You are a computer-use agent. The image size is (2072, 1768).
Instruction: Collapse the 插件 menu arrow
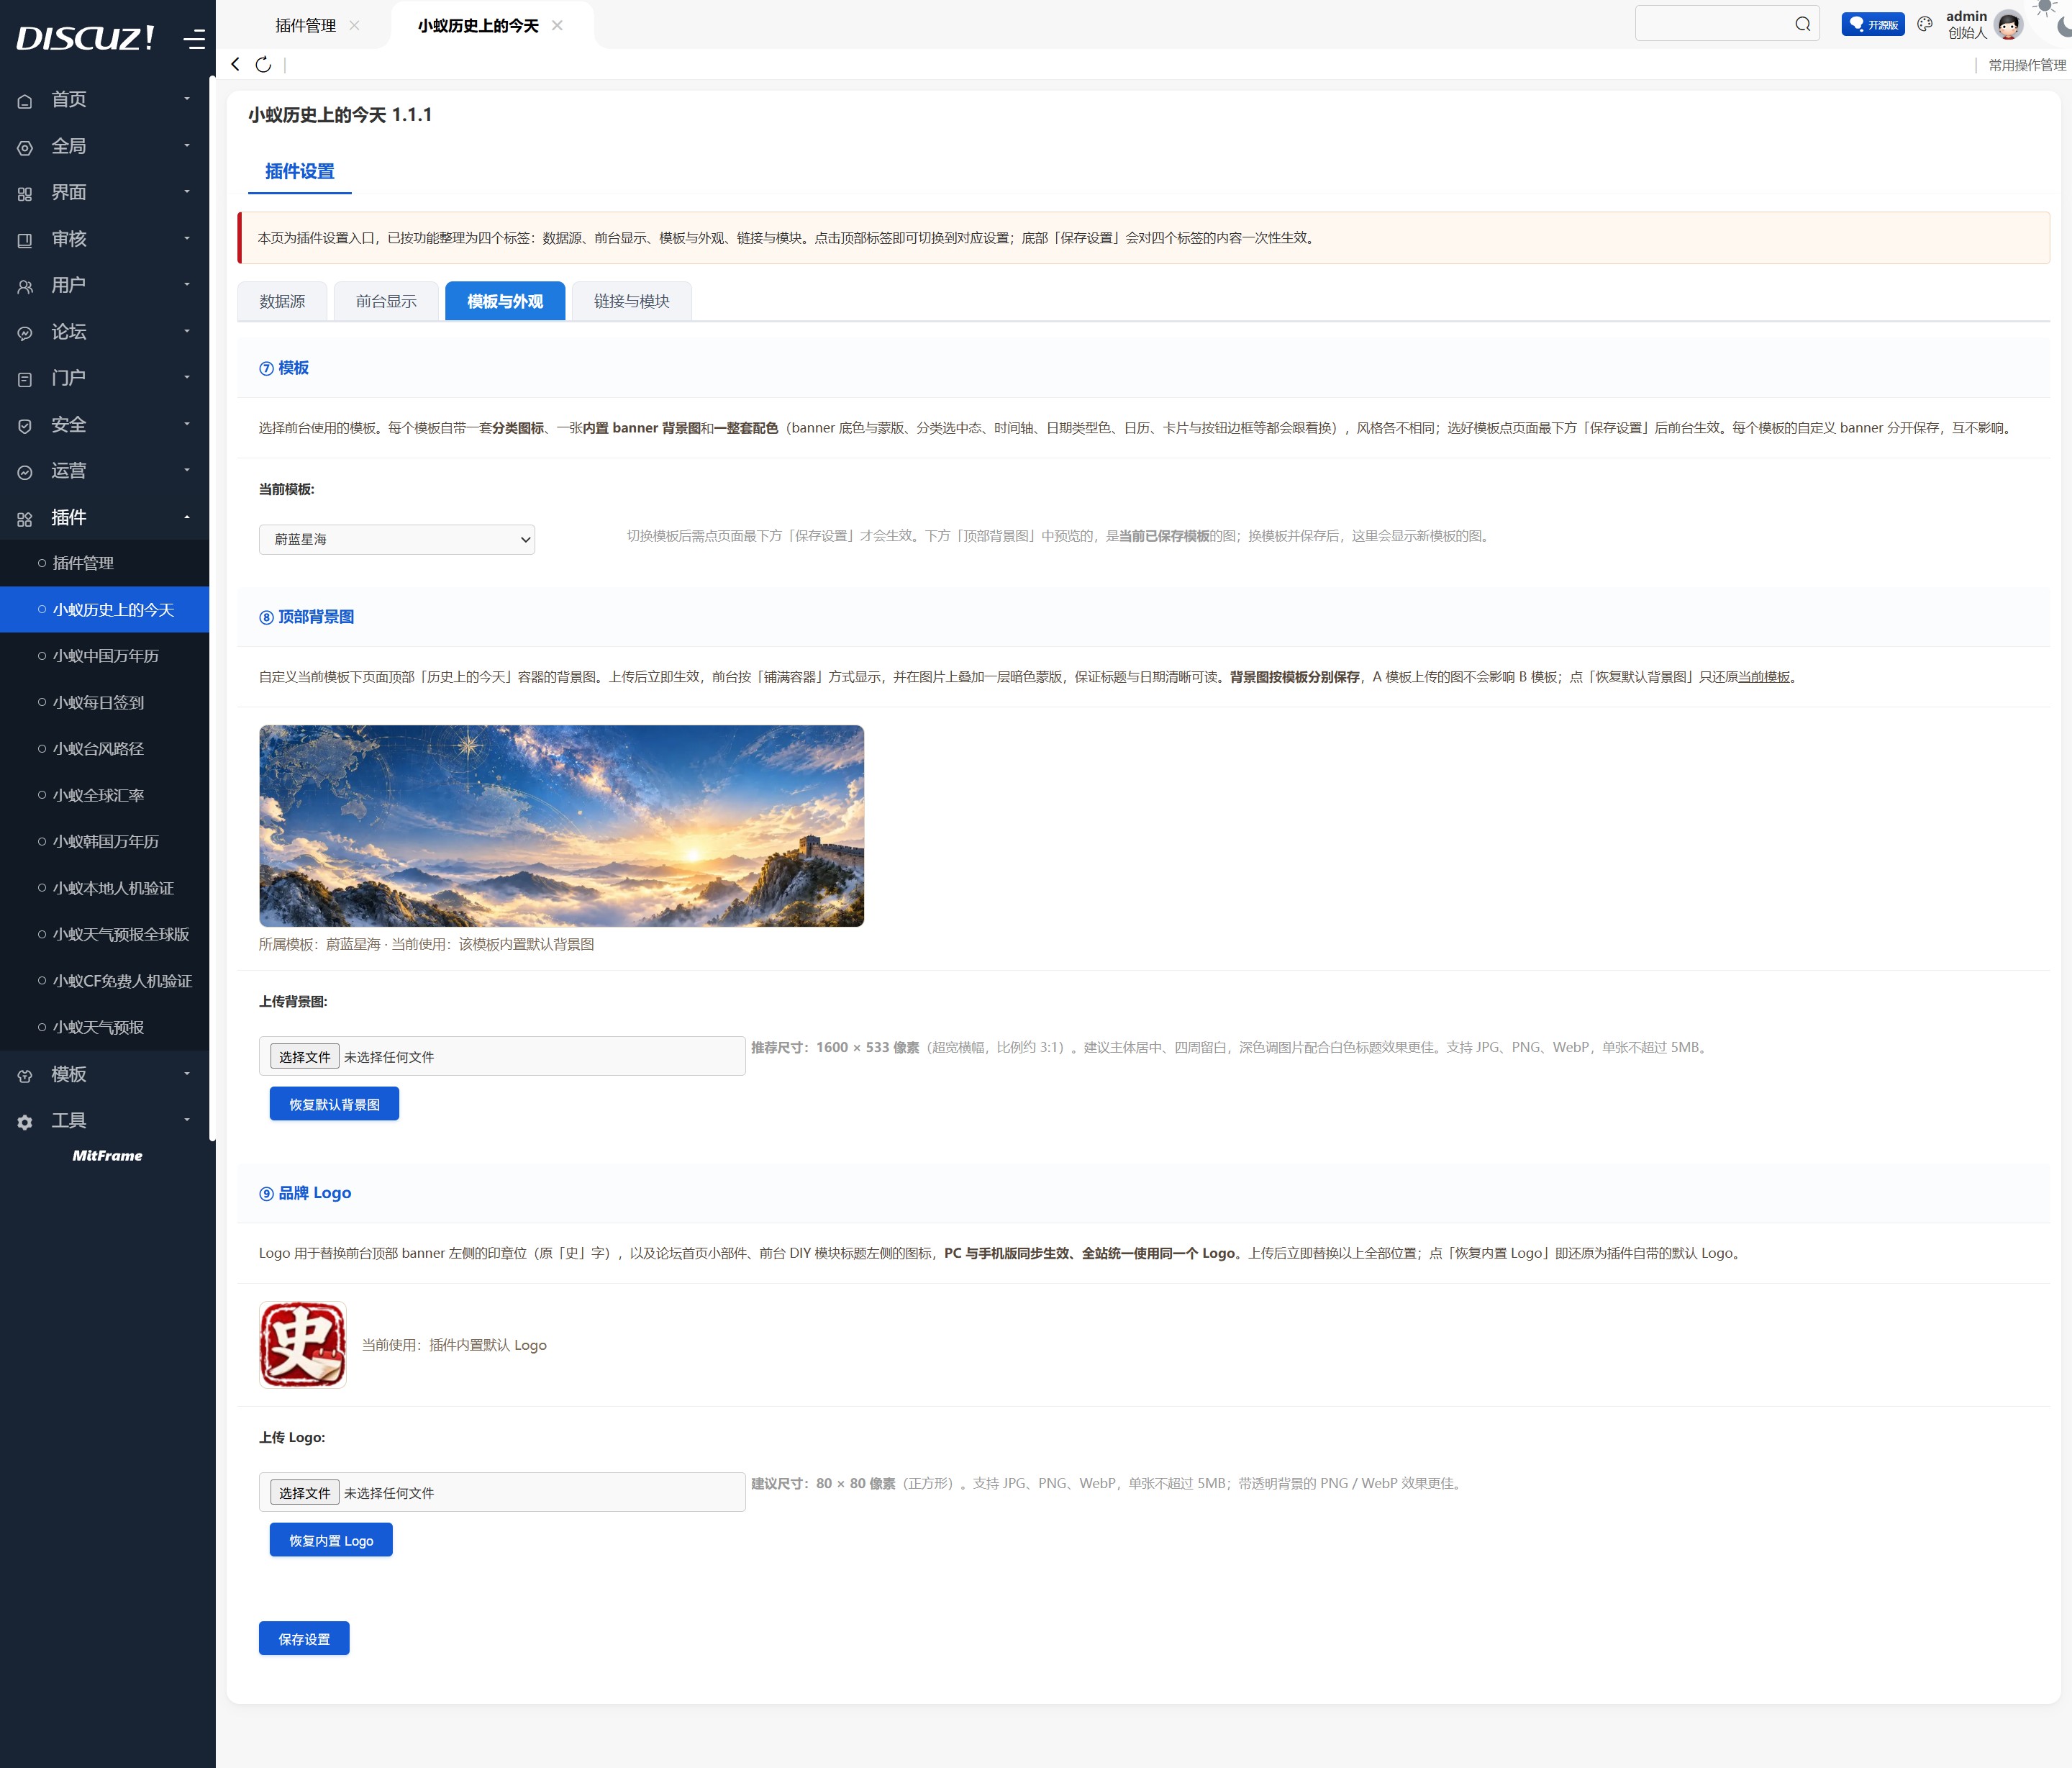coord(187,517)
